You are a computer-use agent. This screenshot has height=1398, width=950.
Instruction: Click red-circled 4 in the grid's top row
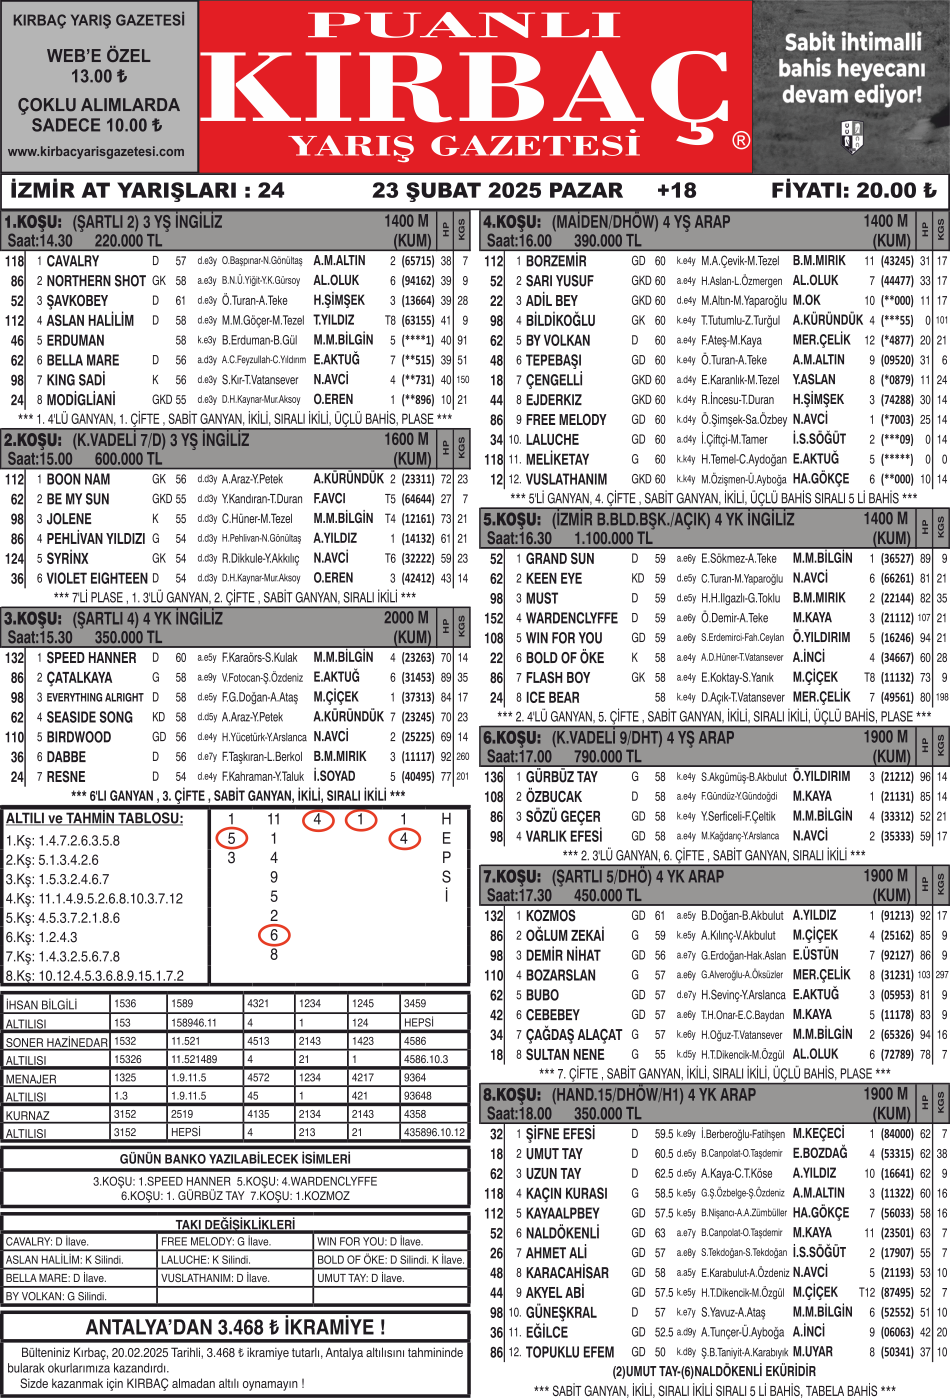coord(317,820)
